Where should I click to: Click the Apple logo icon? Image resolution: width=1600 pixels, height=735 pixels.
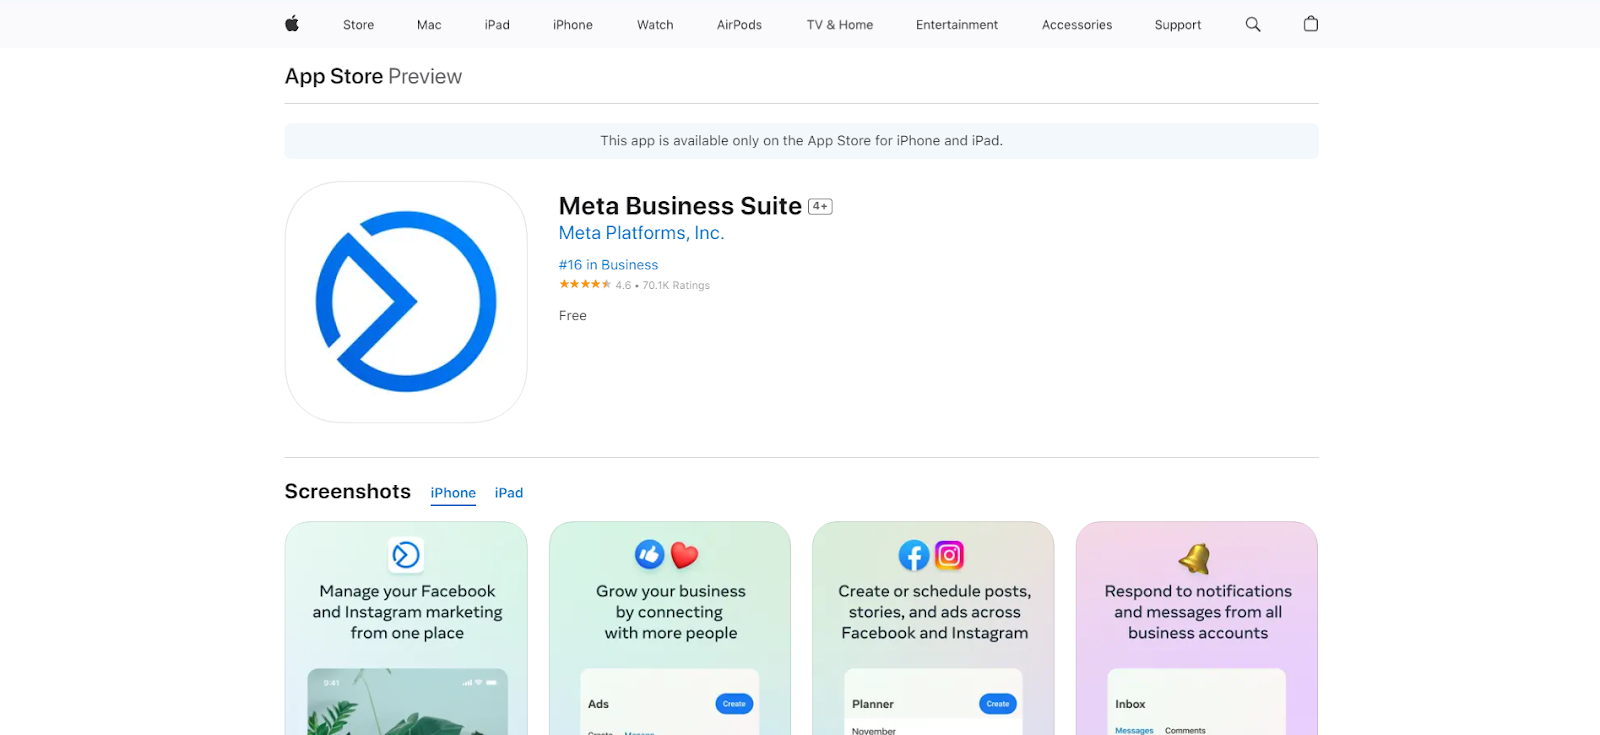click(x=292, y=24)
